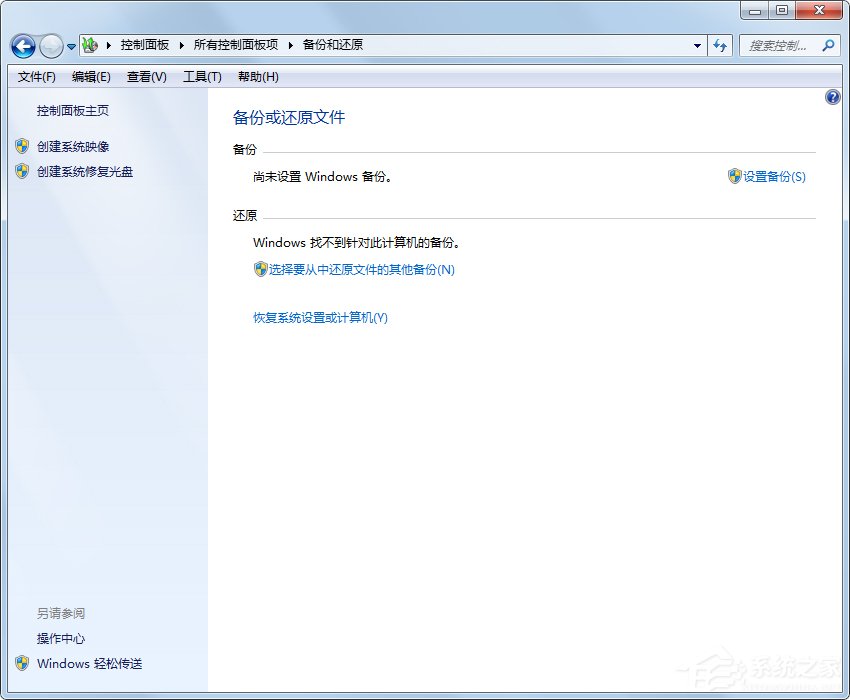Screen dimensions: 850x700
Task: Open Windows 轻松传送 from the sidebar
Action: coord(90,663)
